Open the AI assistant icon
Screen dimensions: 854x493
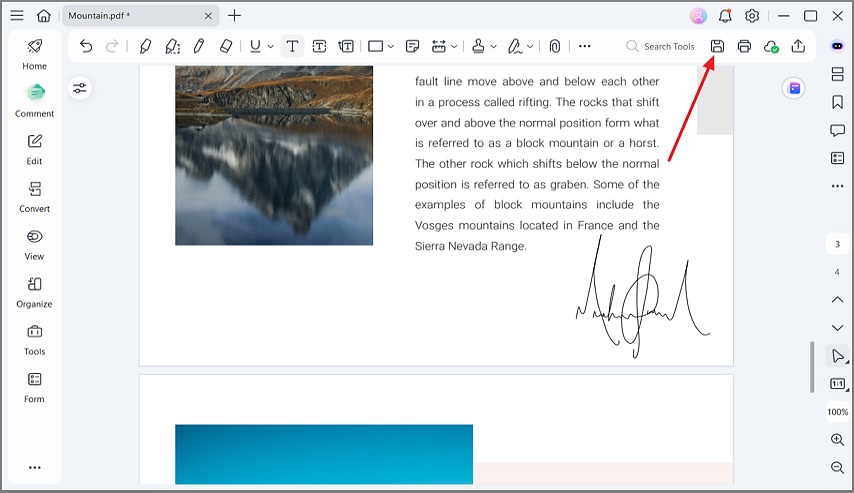point(837,46)
